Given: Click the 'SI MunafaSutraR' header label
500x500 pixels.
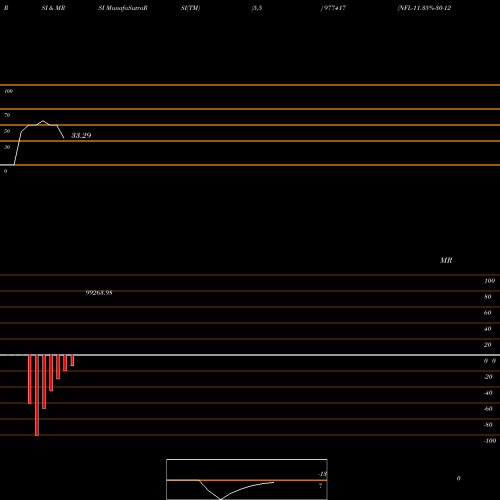Looking at the screenshot, I should (123, 8).
